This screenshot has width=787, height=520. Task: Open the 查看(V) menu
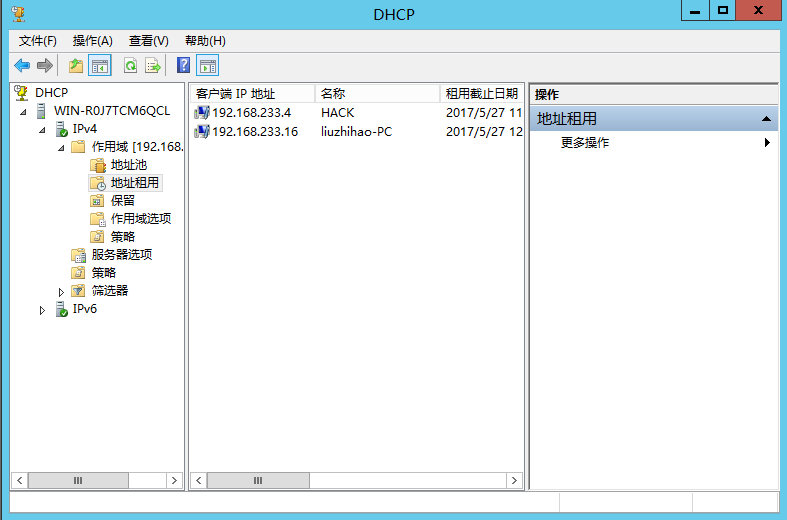pyautogui.click(x=148, y=41)
